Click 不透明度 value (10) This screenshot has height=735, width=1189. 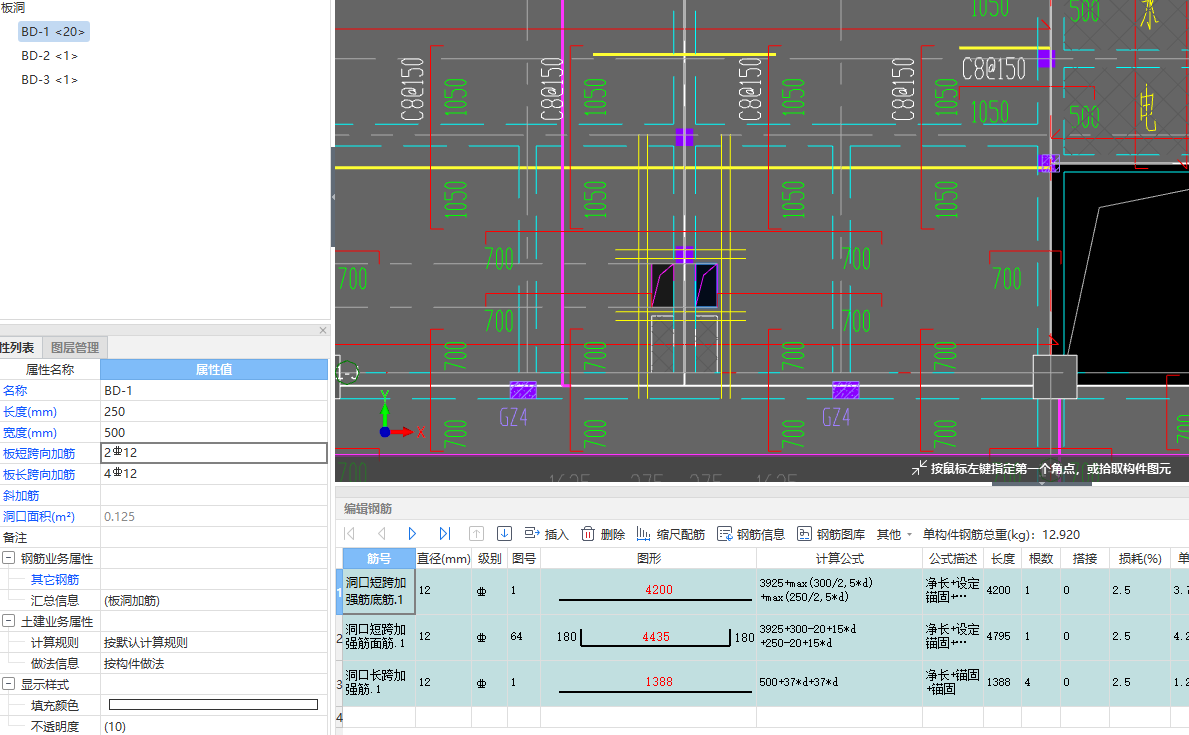[214, 726]
